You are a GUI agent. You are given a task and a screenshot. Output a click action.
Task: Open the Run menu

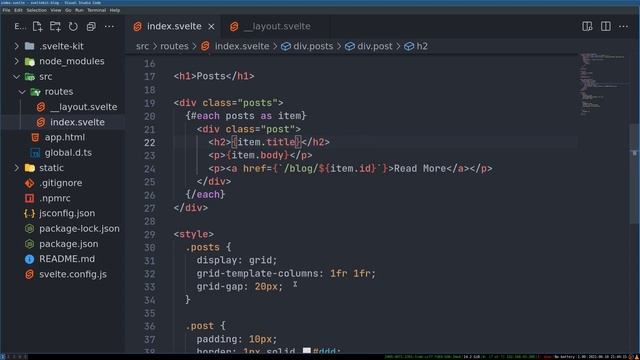79,10
